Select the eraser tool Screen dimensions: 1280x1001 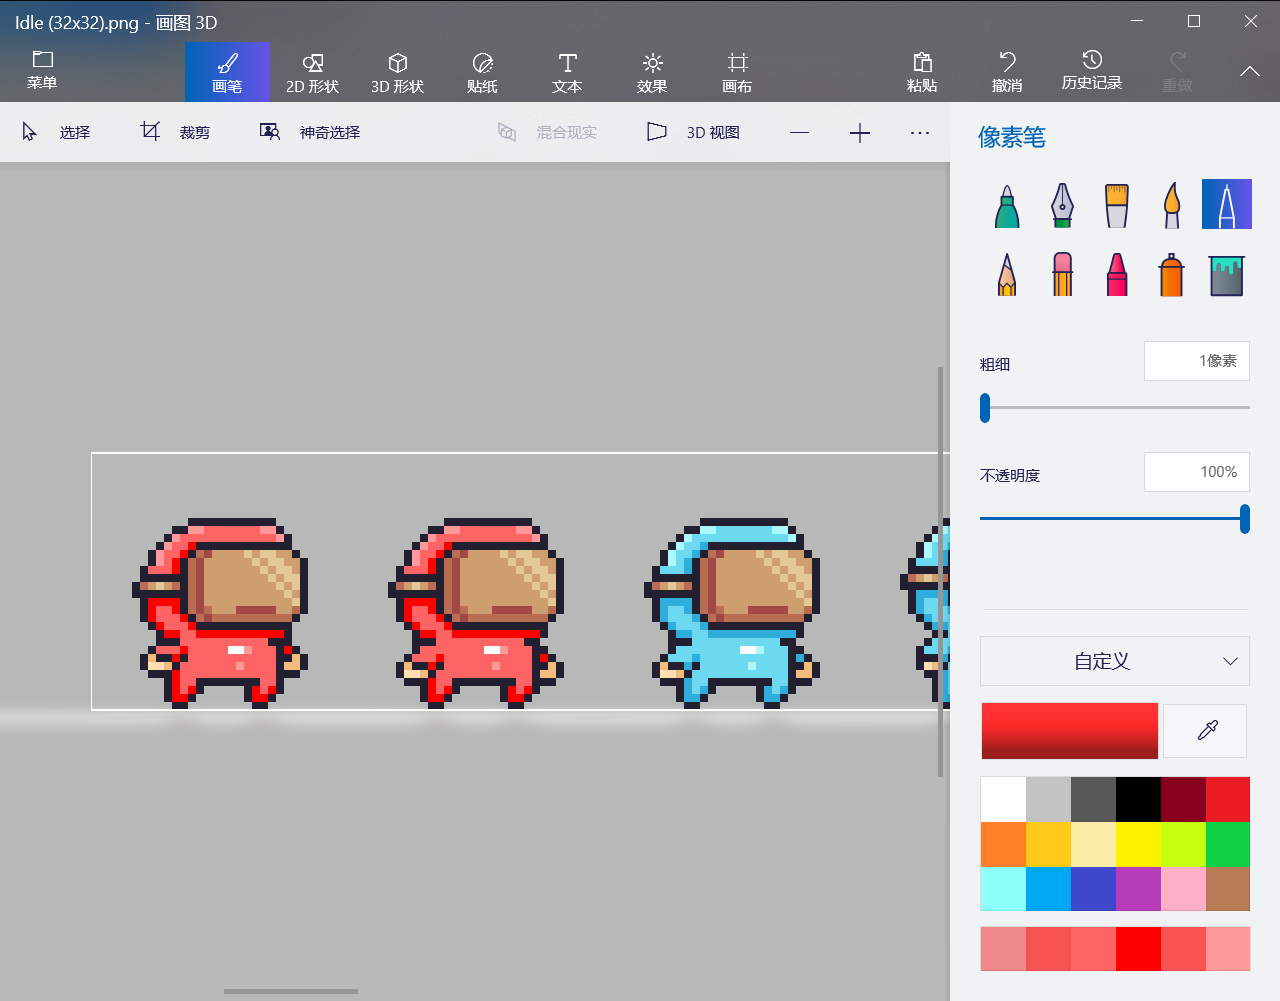click(x=1062, y=273)
